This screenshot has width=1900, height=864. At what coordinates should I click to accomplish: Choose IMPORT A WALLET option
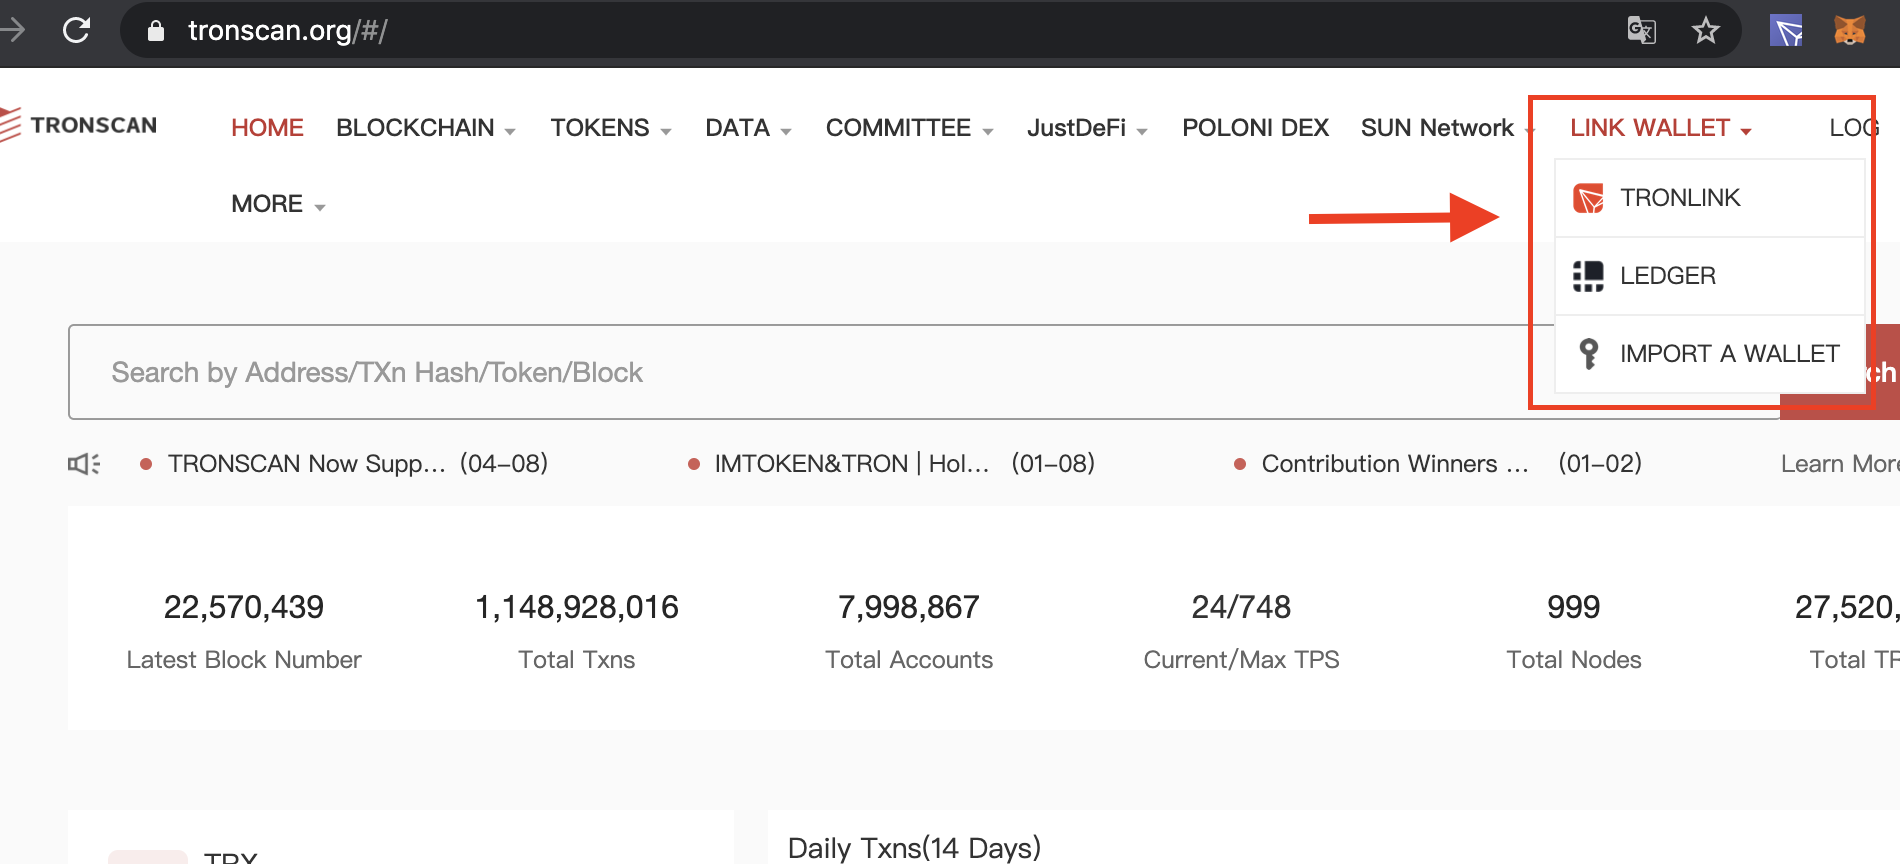coord(1728,354)
